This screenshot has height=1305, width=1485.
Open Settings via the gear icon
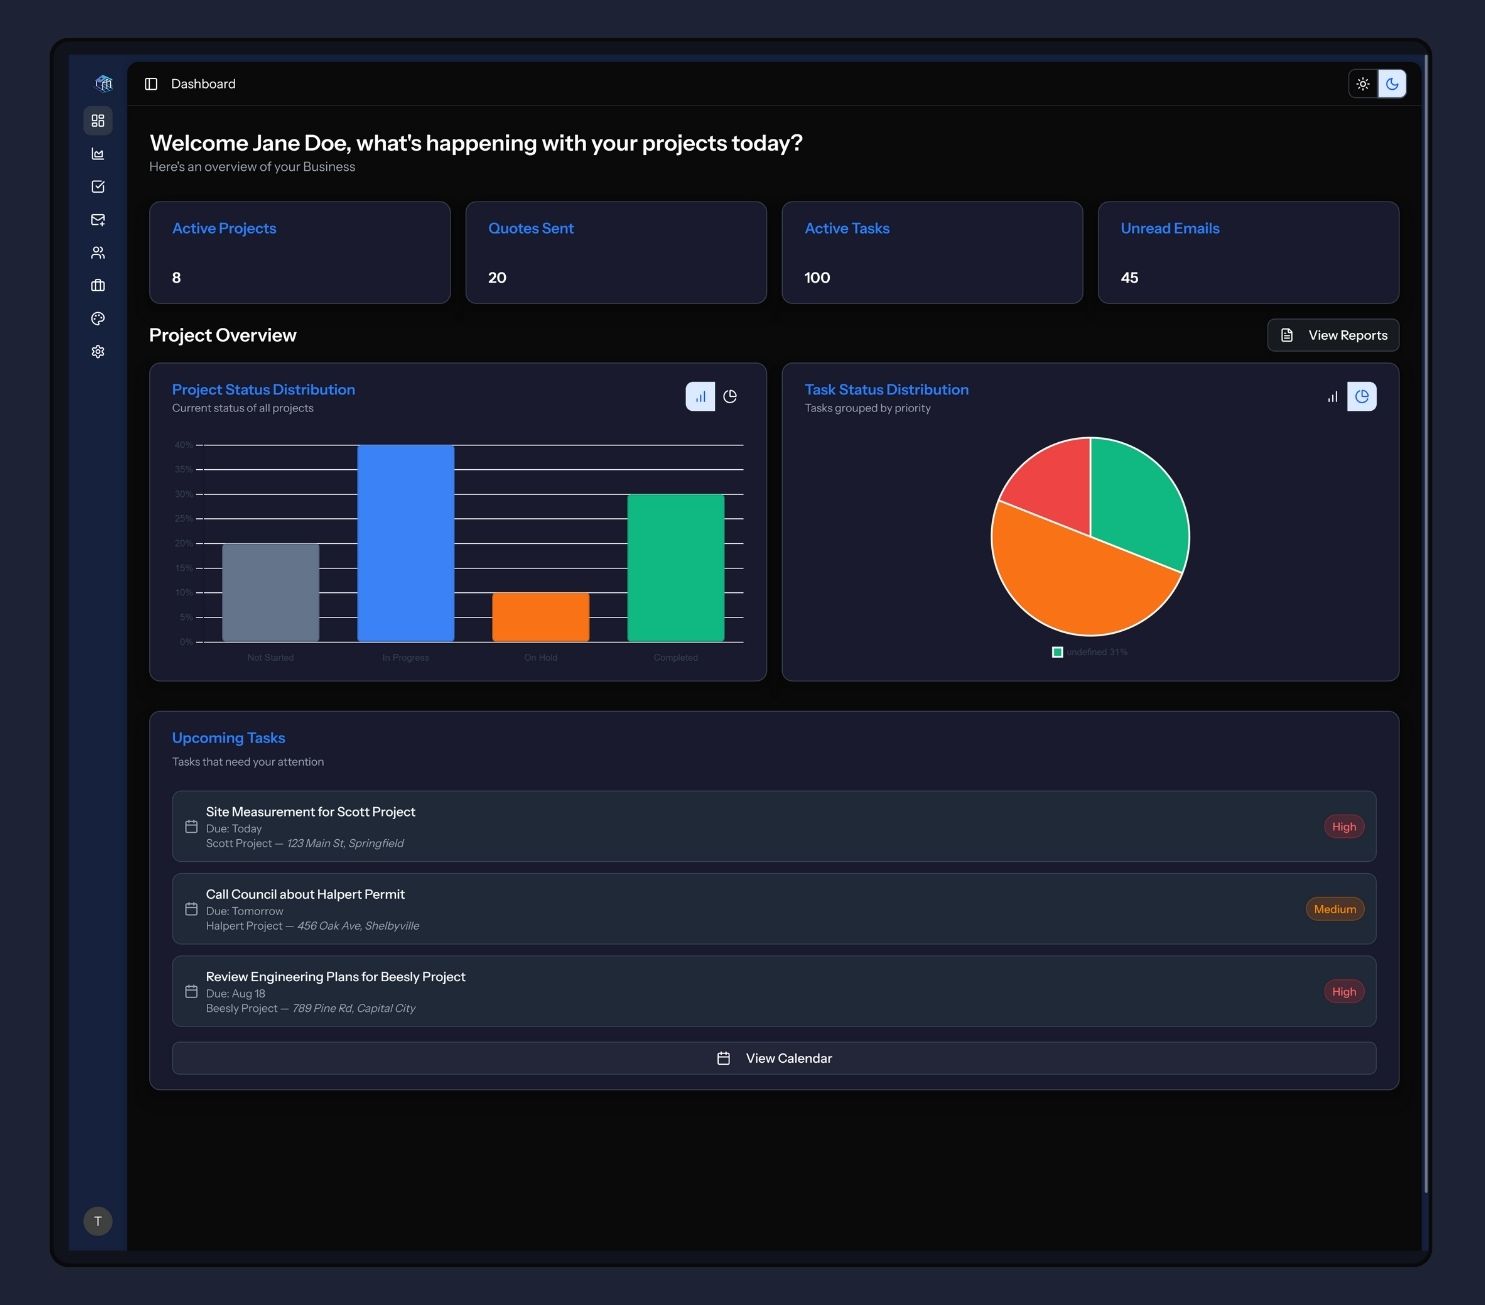97,351
